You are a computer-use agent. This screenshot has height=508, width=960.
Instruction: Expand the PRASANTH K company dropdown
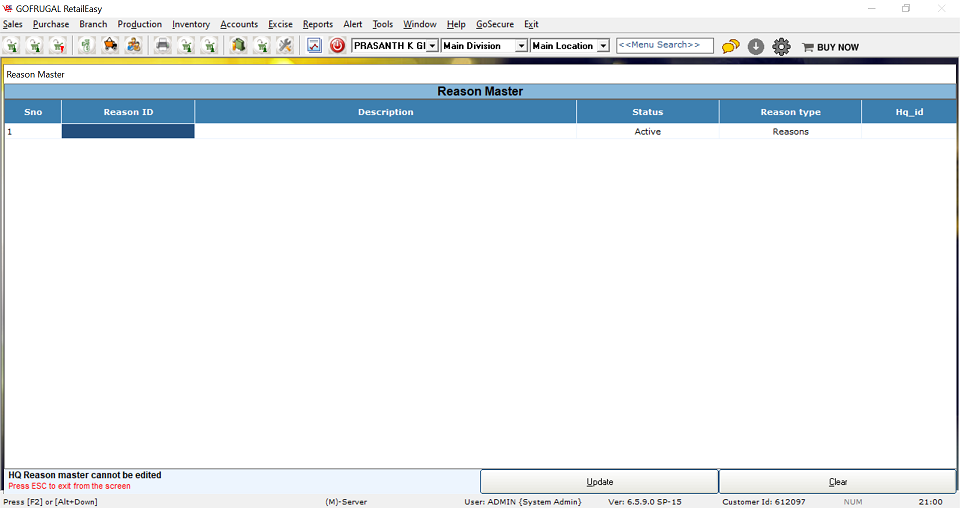432,46
